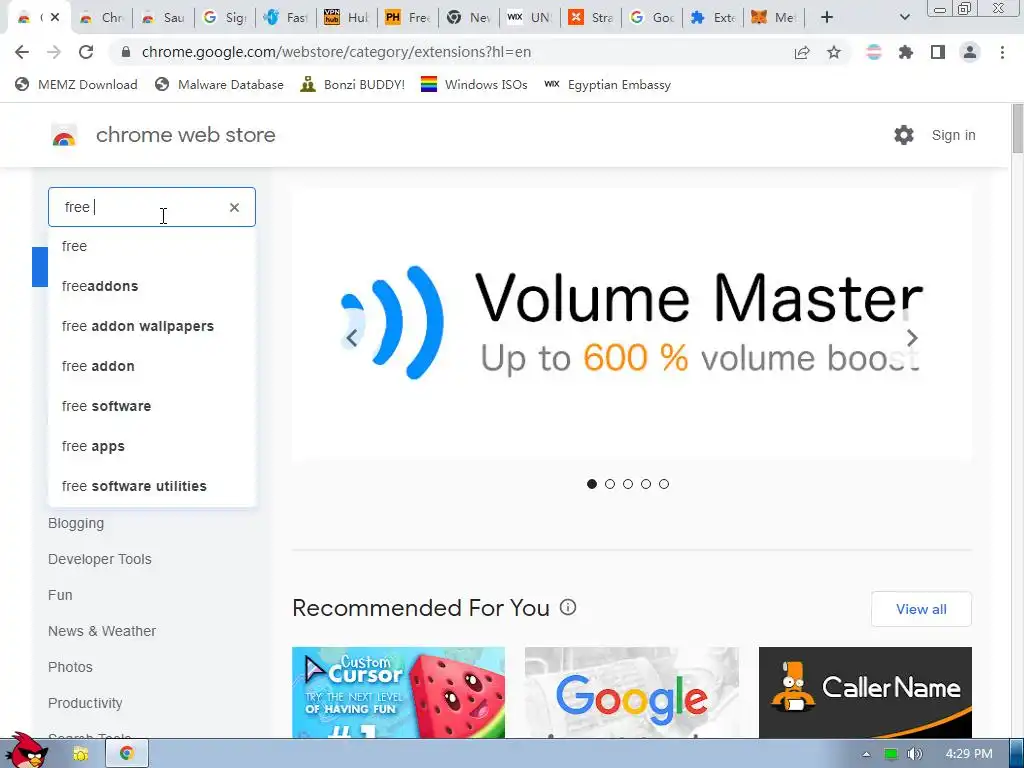This screenshot has height=768, width=1024.
Task: Click the share page icon in address bar
Action: 802,52
